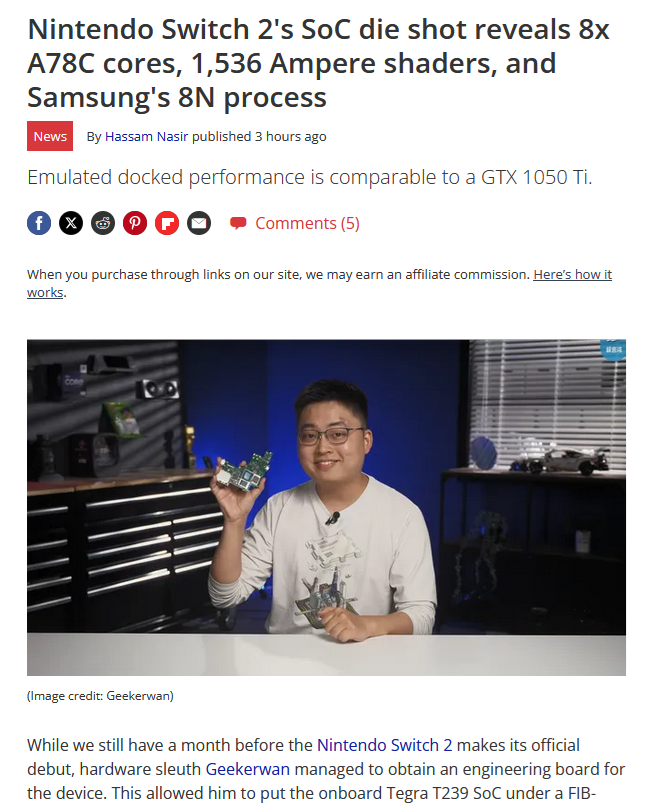Screen dimensions: 656x806
Task: Follow the Geekerwan link in paragraph
Action: pyautogui.click(x=248, y=769)
